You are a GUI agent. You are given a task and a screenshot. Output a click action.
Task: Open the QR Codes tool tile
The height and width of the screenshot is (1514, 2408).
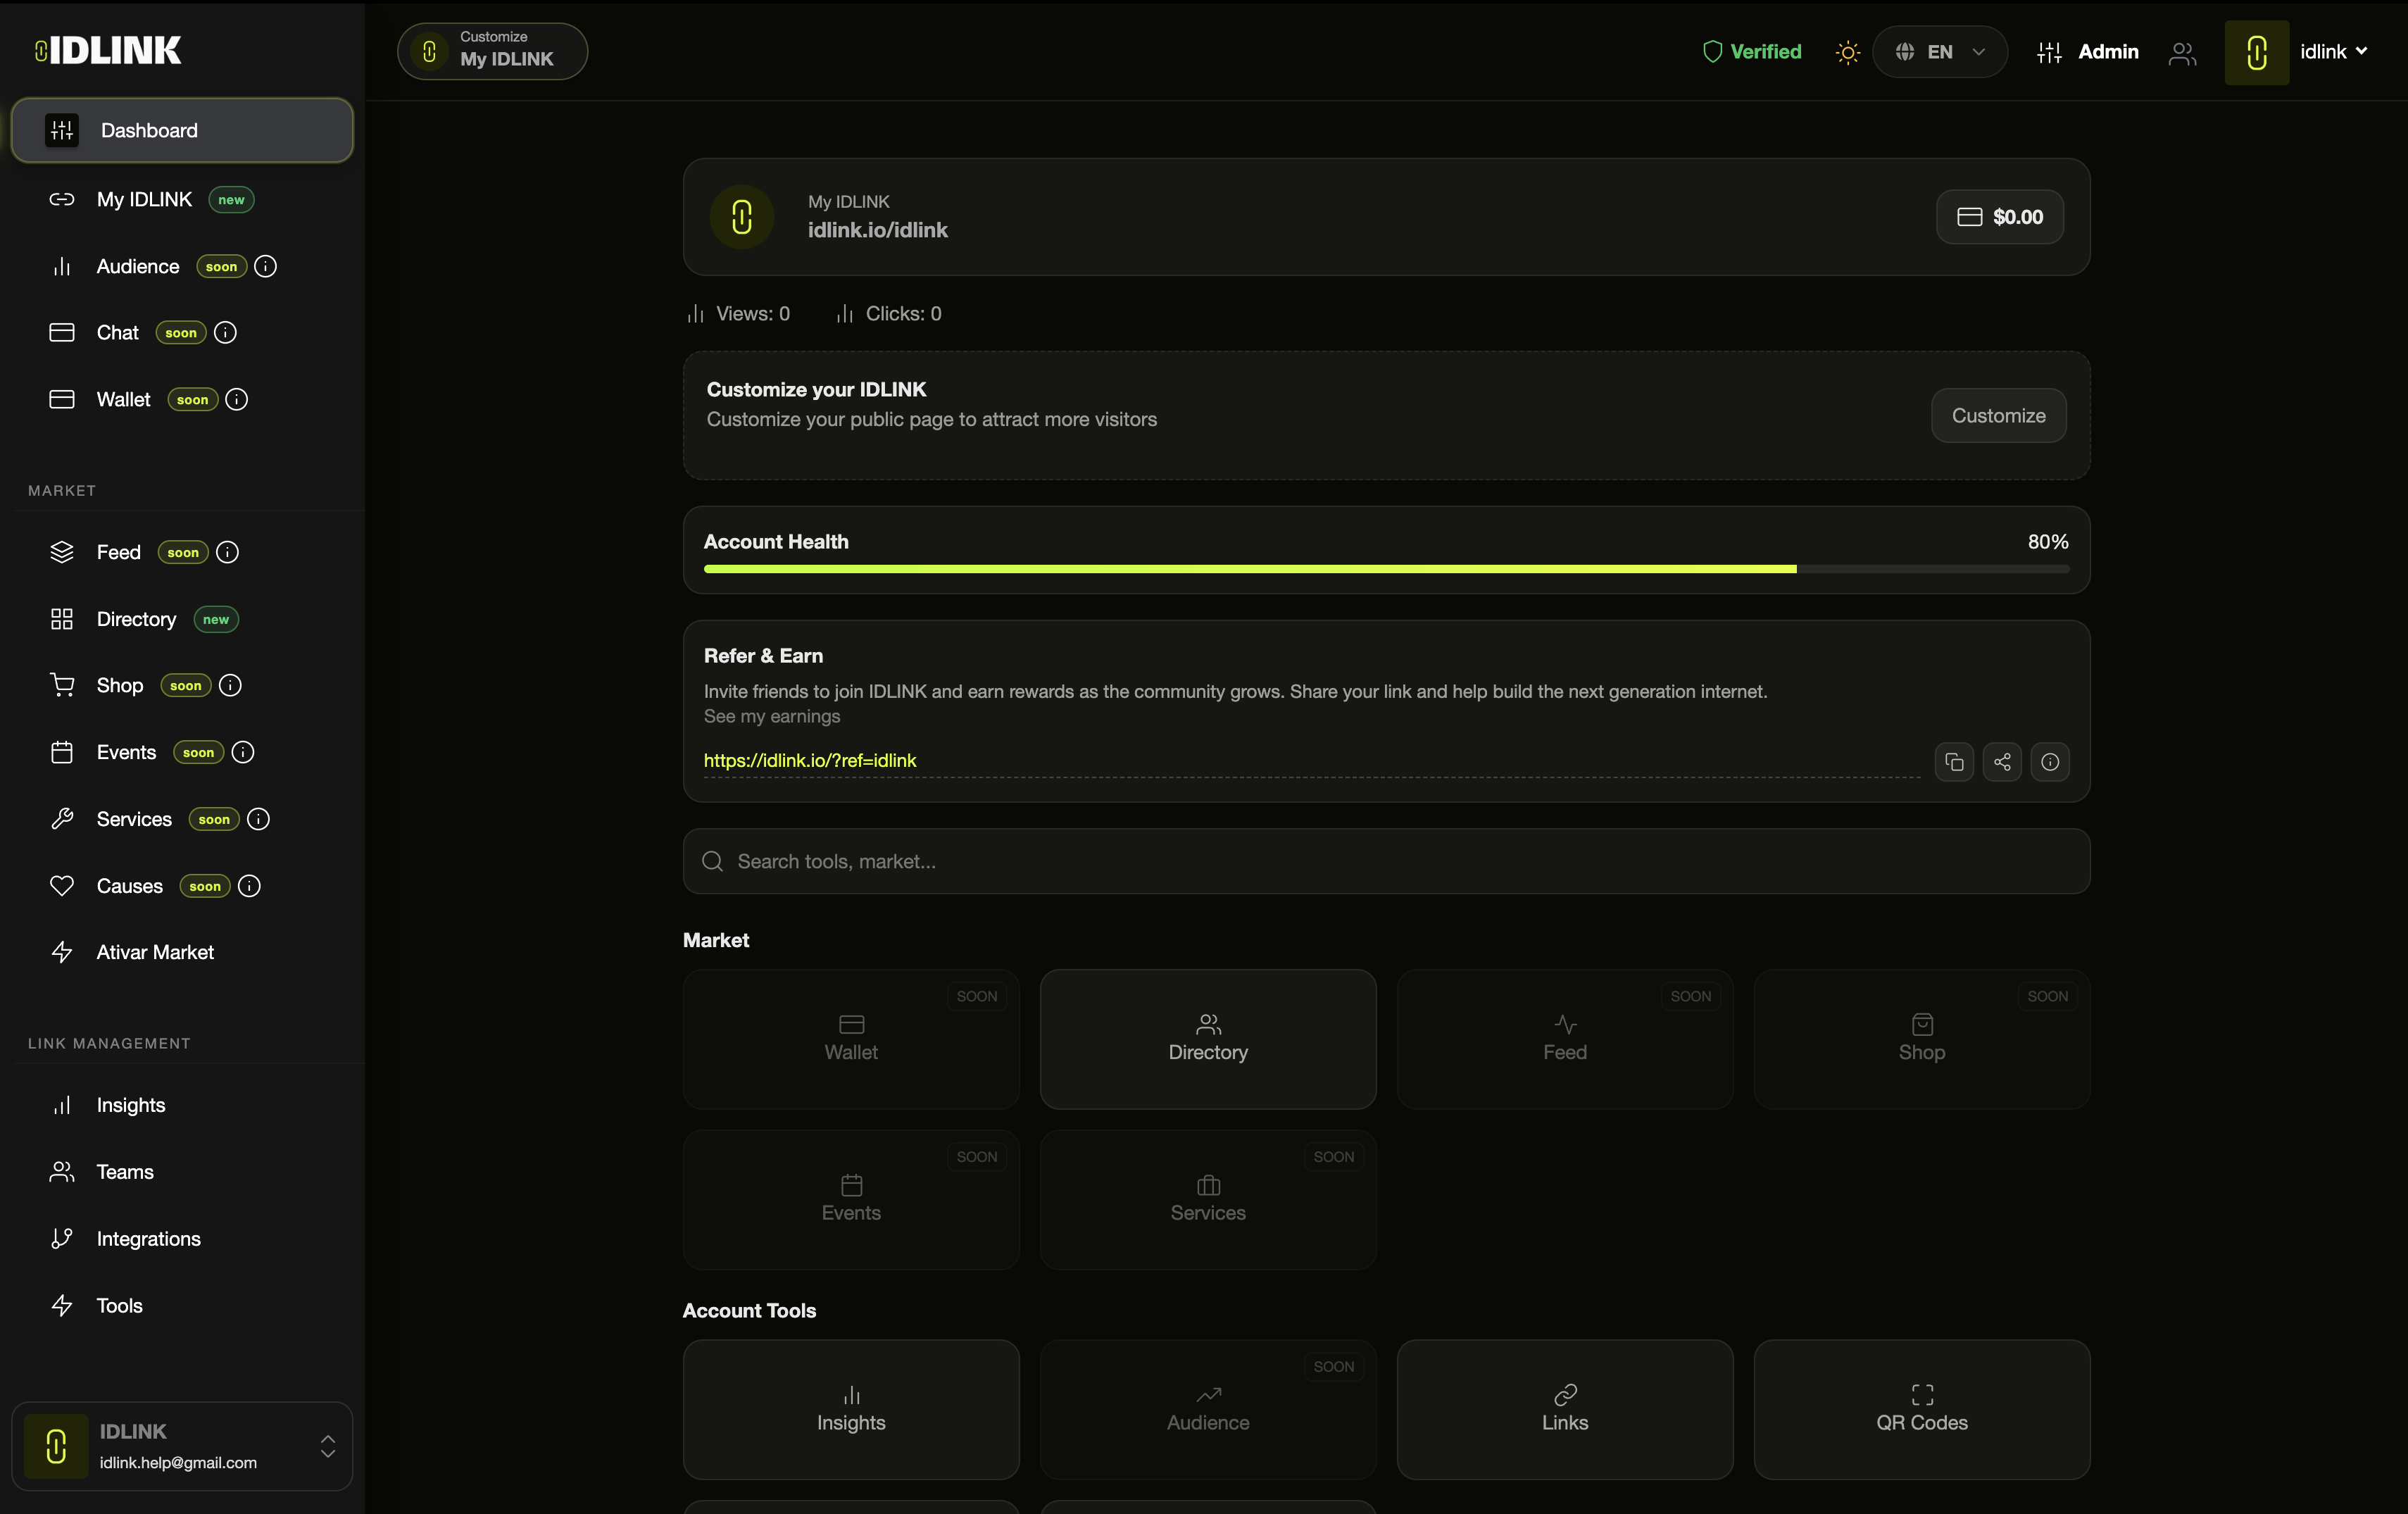pyautogui.click(x=1921, y=1409)
